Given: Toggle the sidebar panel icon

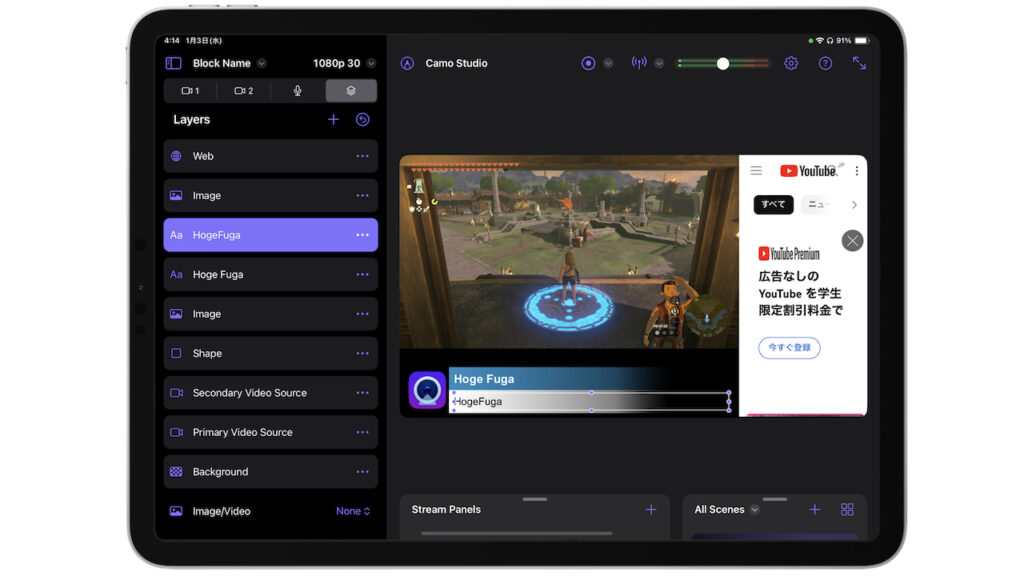Looking at the screenshot, I should [174, 63].
